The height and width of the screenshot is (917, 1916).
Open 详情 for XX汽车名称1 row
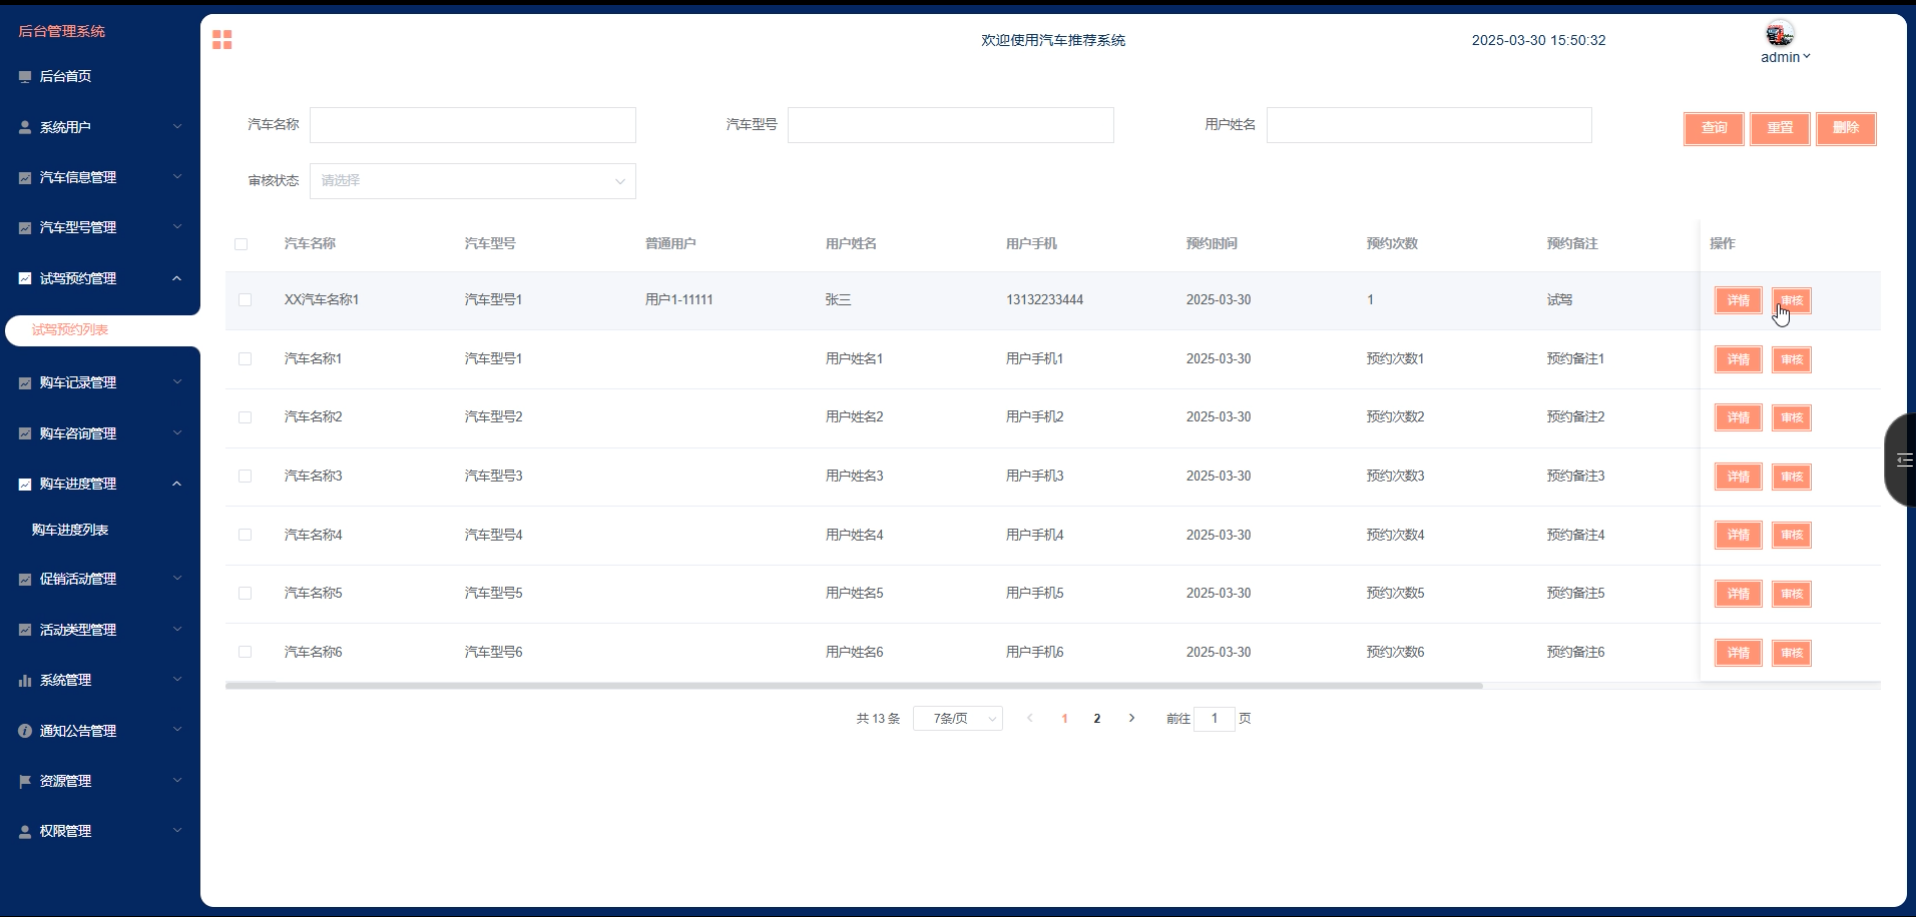tap(1738, 301)
